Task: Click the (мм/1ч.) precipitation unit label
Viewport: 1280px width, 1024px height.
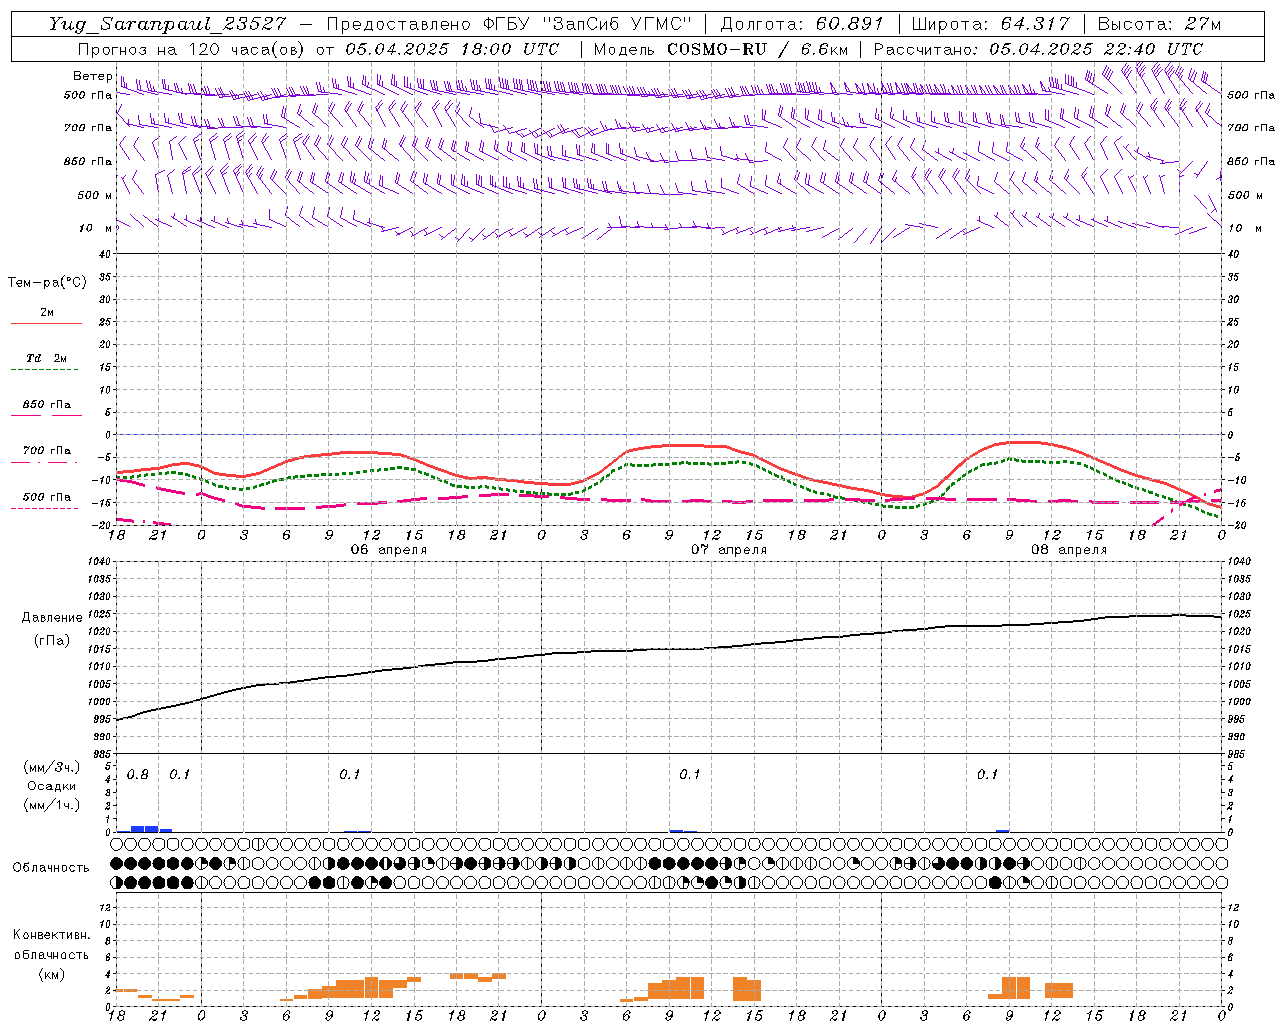Action: 51,805
